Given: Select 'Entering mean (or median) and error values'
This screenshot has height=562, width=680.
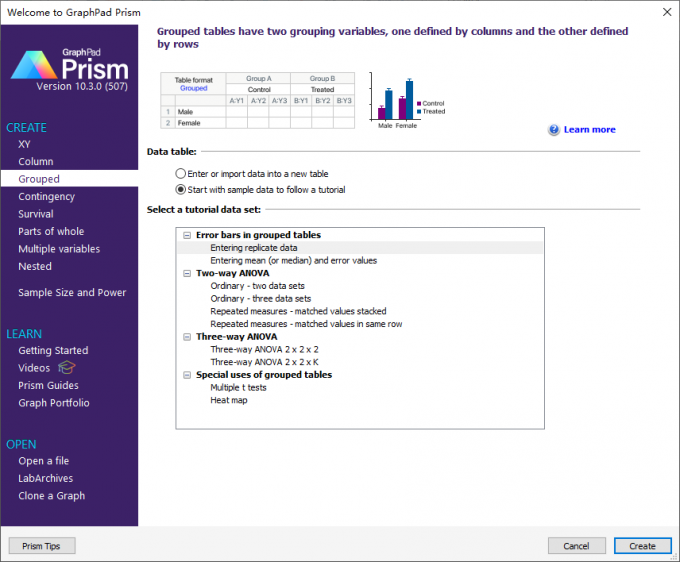Looking at the screenshot, I should (294, 261).
